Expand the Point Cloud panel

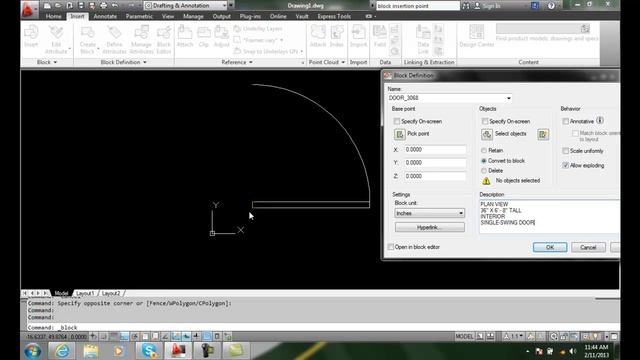(327, 62)
